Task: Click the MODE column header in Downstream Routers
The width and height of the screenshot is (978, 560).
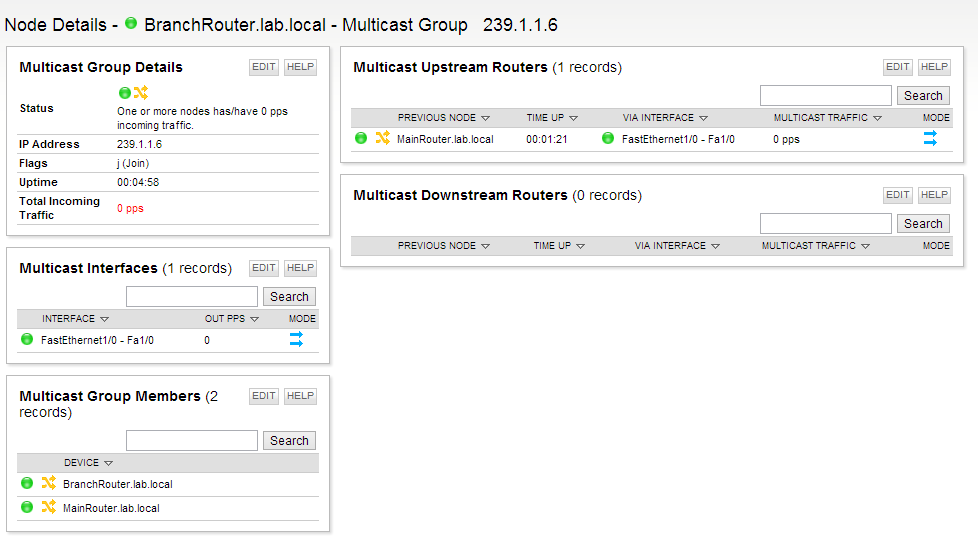Action: click(936, 246)
